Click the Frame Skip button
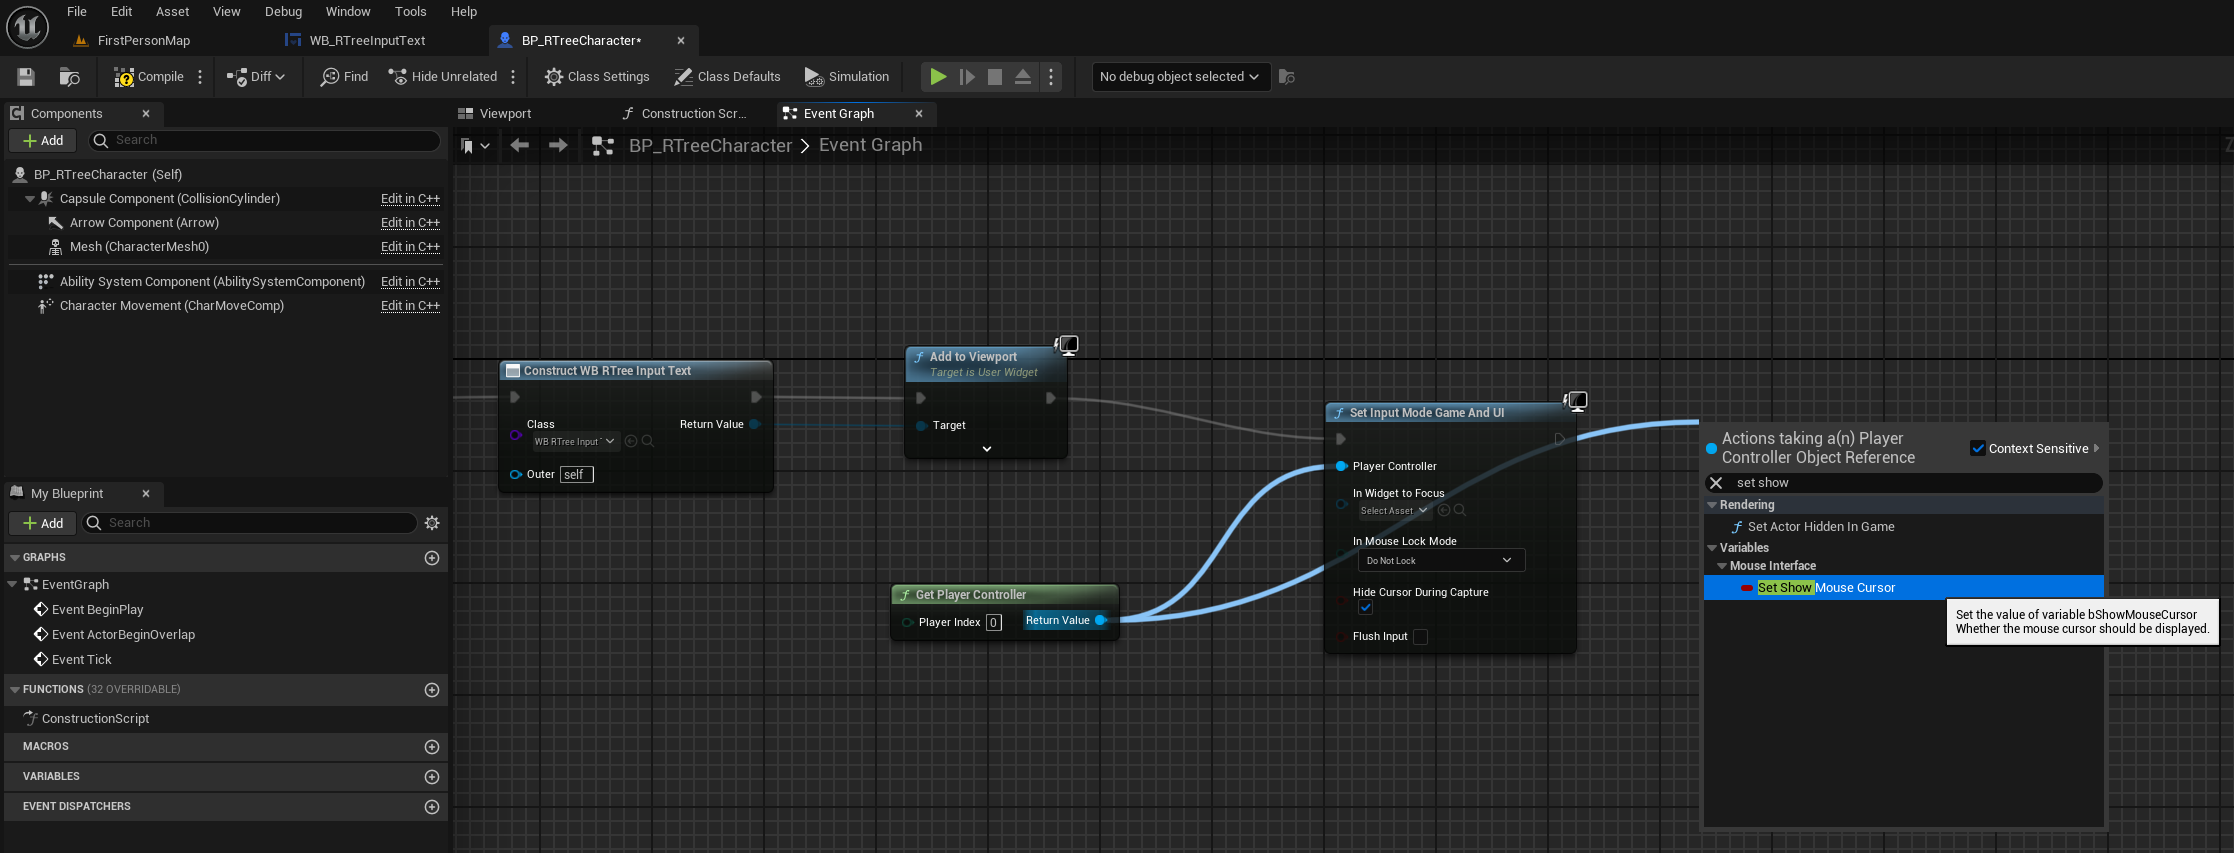This screenshot has width=2234, height=853. (967, 77)
